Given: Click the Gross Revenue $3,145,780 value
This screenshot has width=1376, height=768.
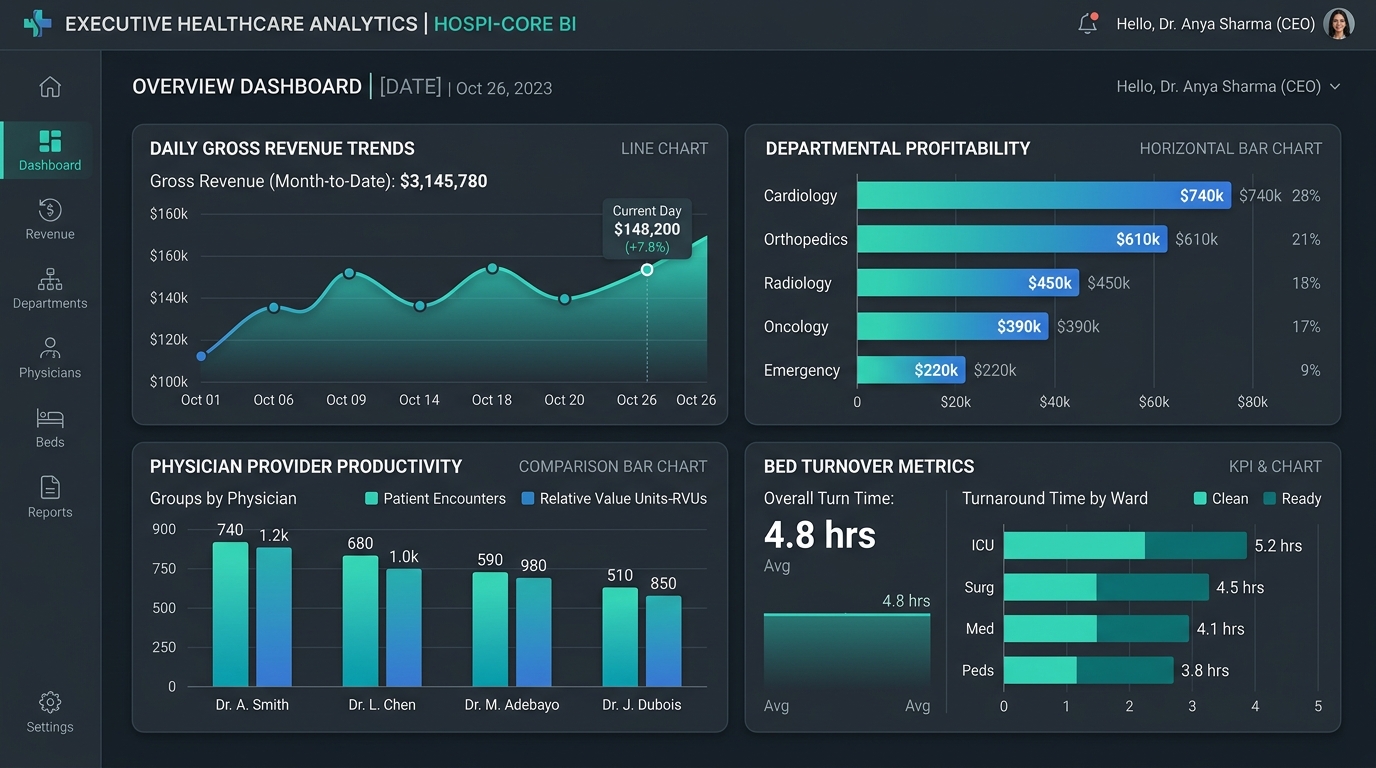Looking at the screenshot, I should (x=443, y=181).
